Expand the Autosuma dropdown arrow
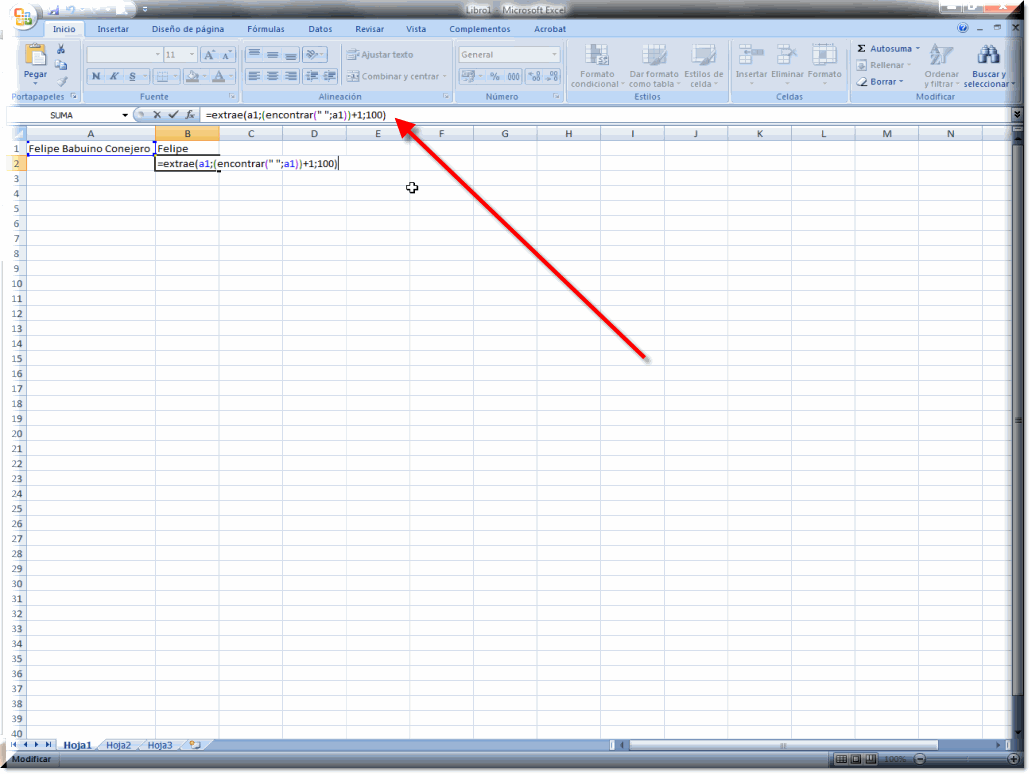The height and width of the screenshot is (774, 1030). click(x=917, y=49)
